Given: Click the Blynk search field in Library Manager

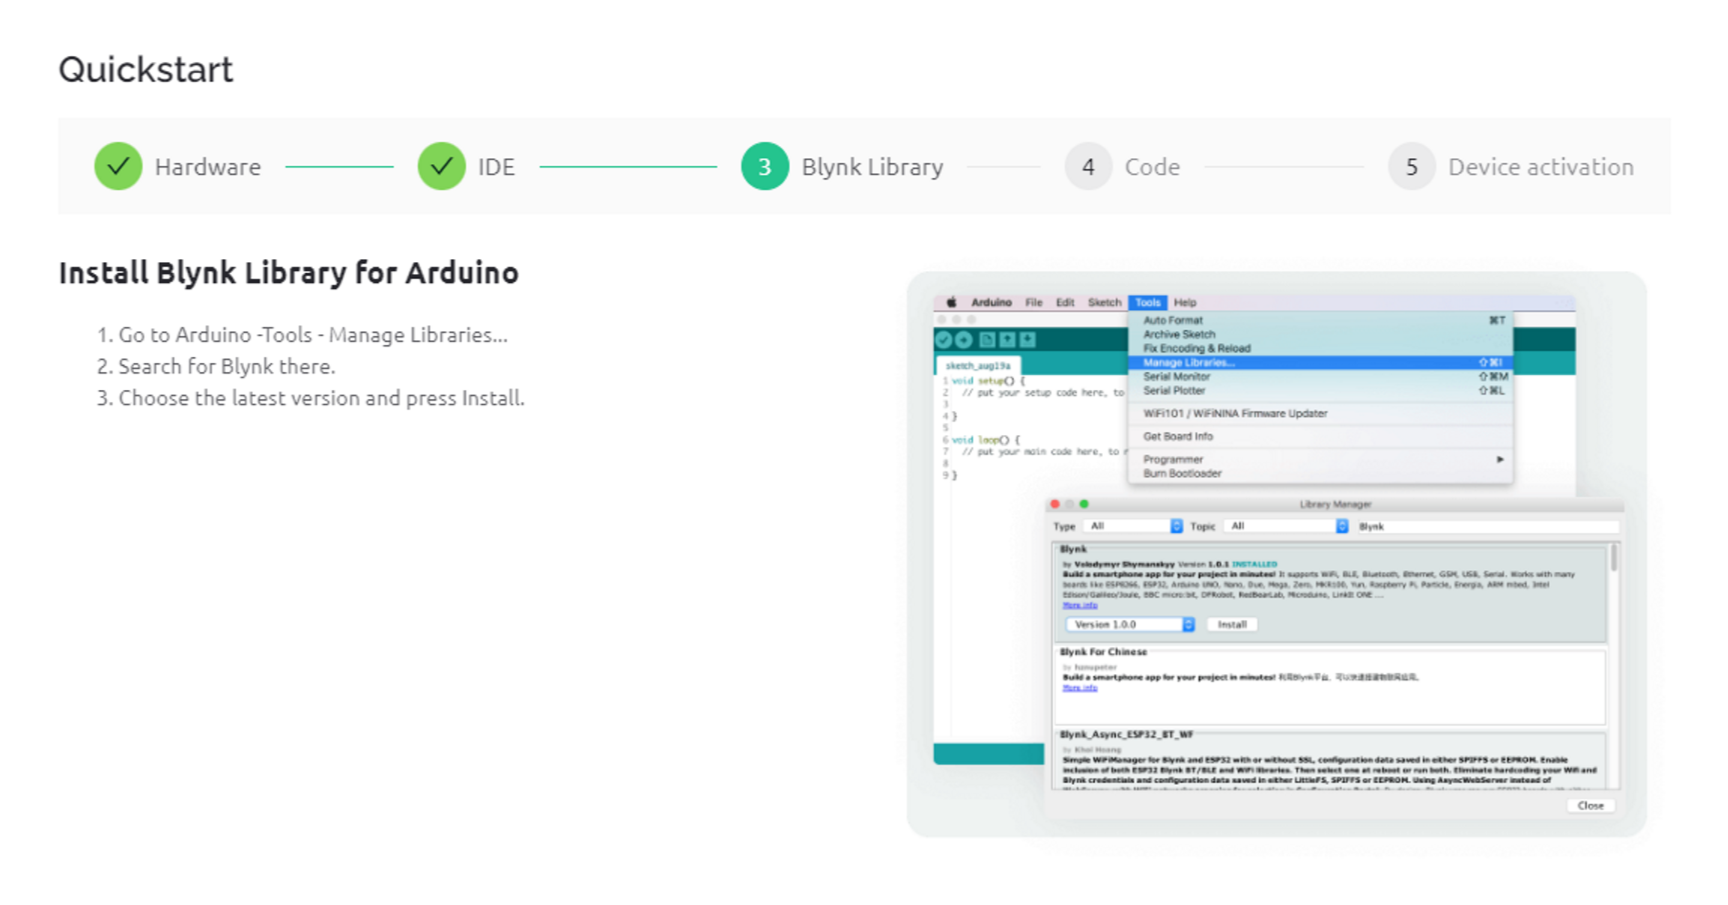Looking at the screenshot, I should tap(1487, 526).
